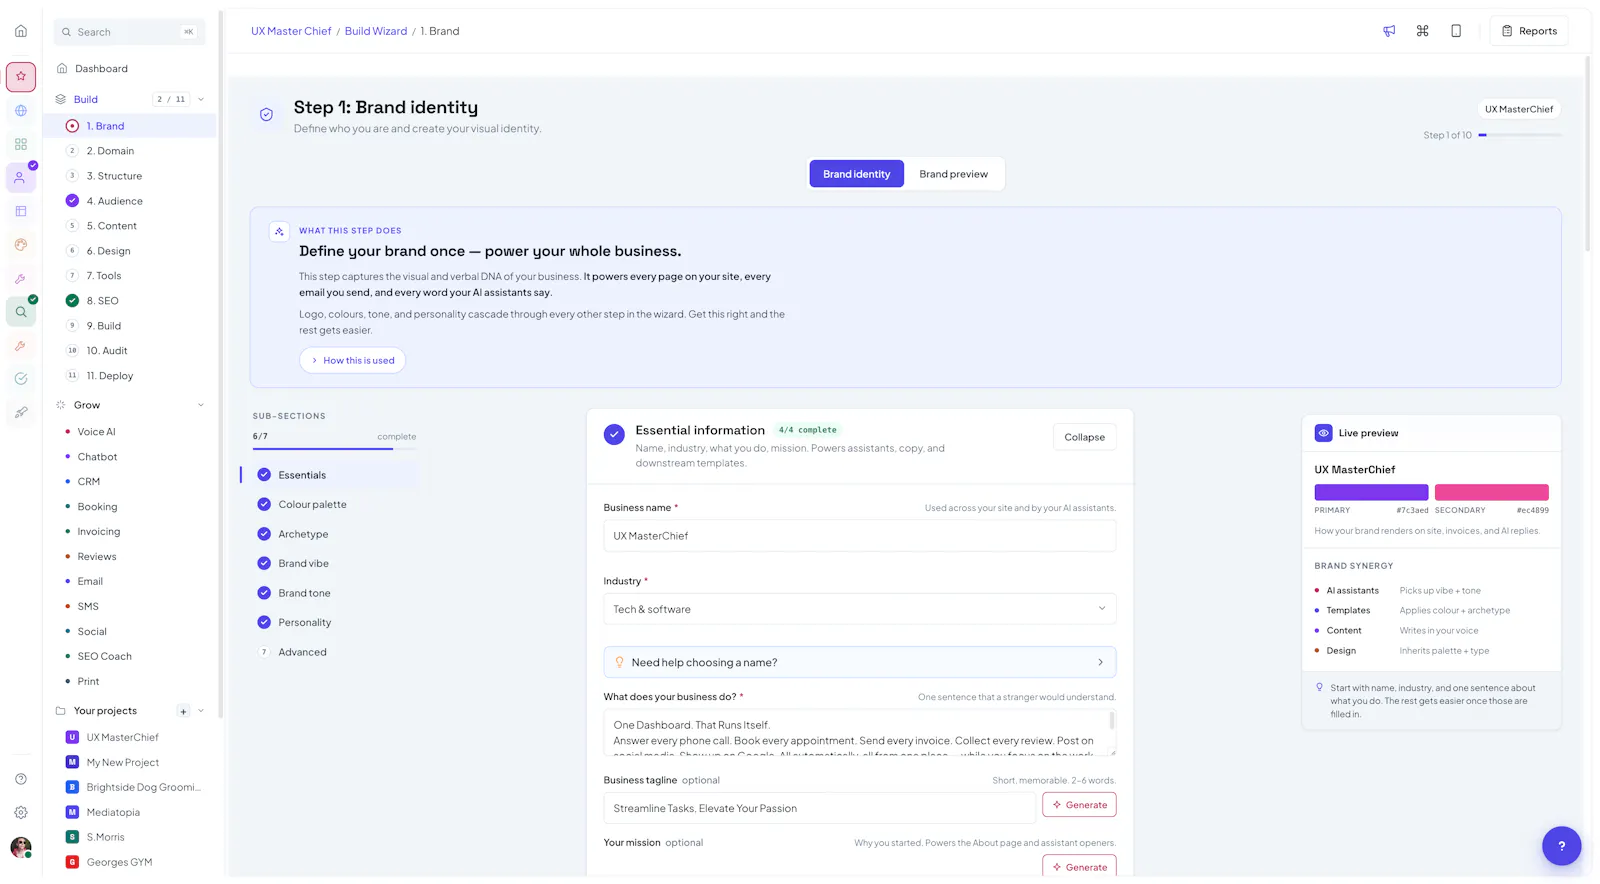Open the settings gear icon in the rail
The height and width of the screenshot is (884, 1600).
click(x=21, y=813)
